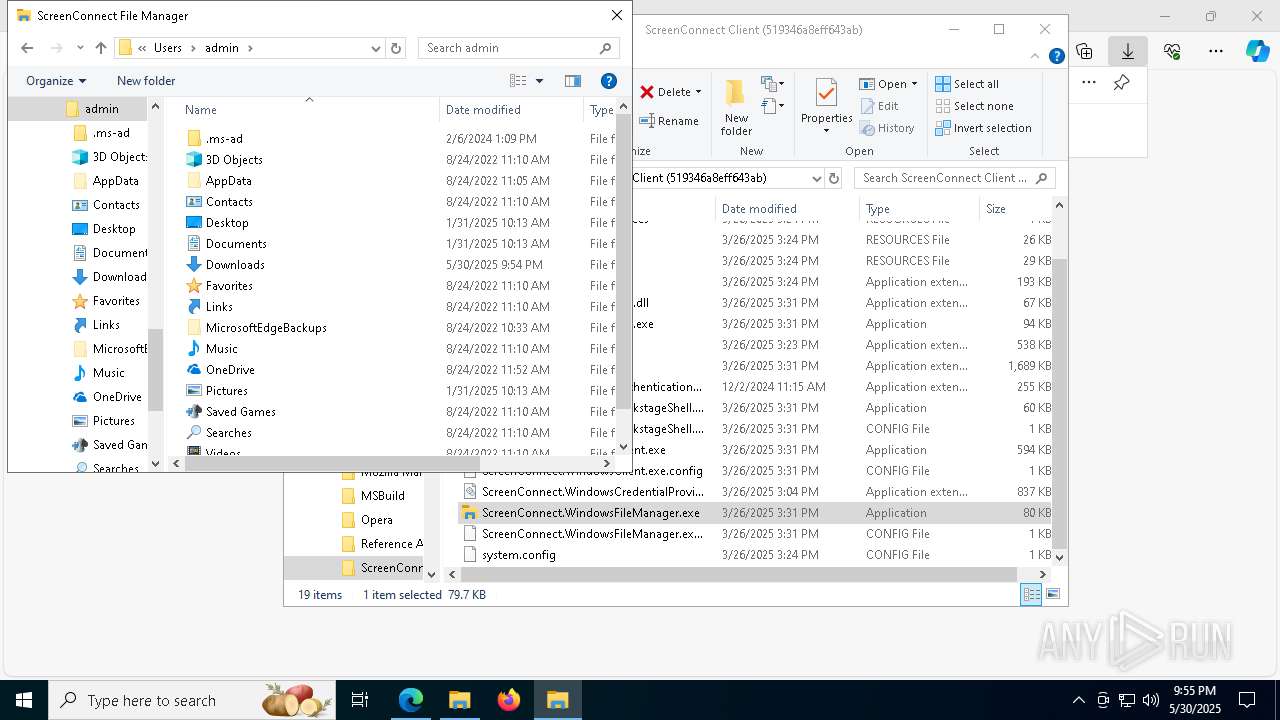The image size is (1280, 720).
Task: Click New folder button in file dialog
Action: tap(146, 81)
